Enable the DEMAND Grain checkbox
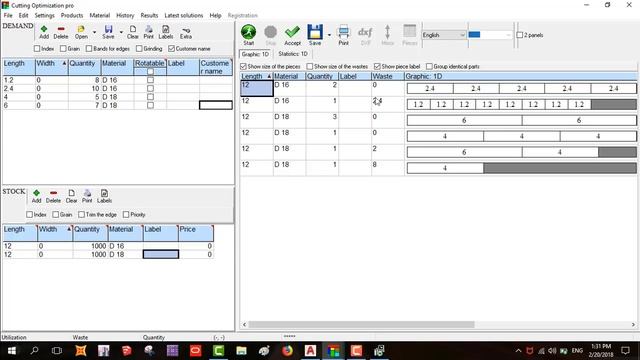The image size is (640, 360). click(x=63, y=49)
